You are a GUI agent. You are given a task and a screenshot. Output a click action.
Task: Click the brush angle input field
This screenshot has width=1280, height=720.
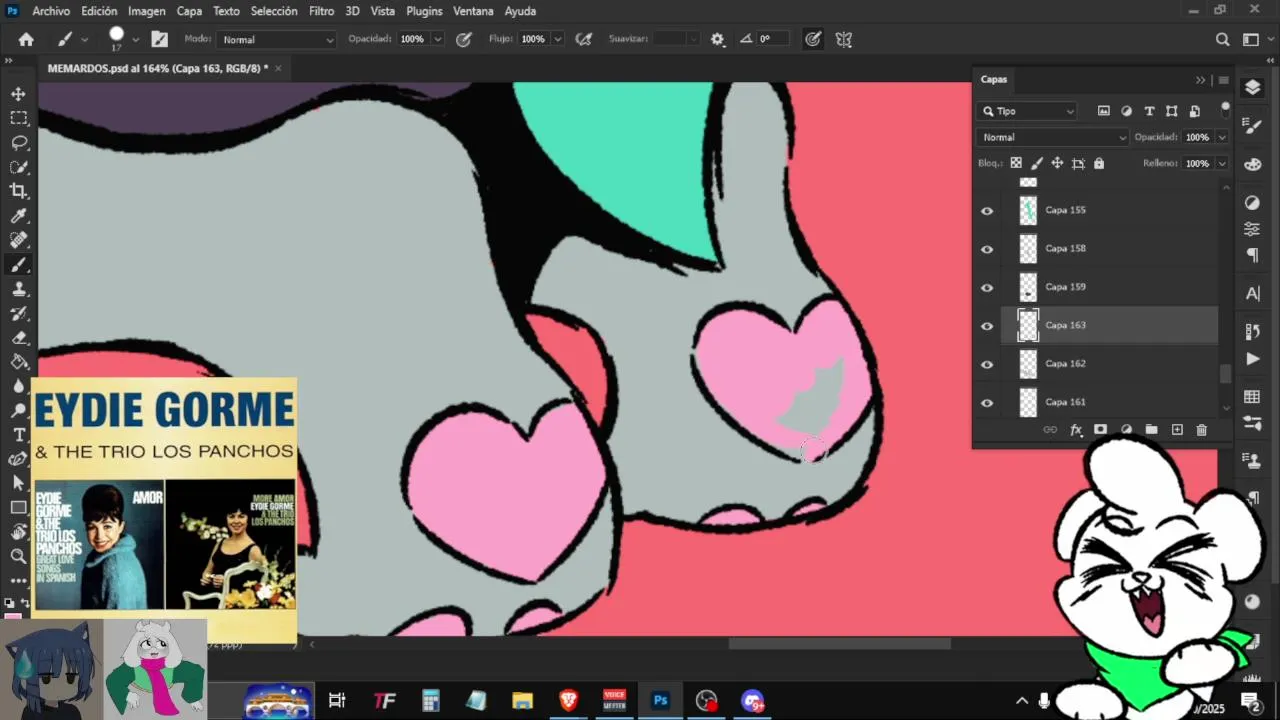coord(772,39)
